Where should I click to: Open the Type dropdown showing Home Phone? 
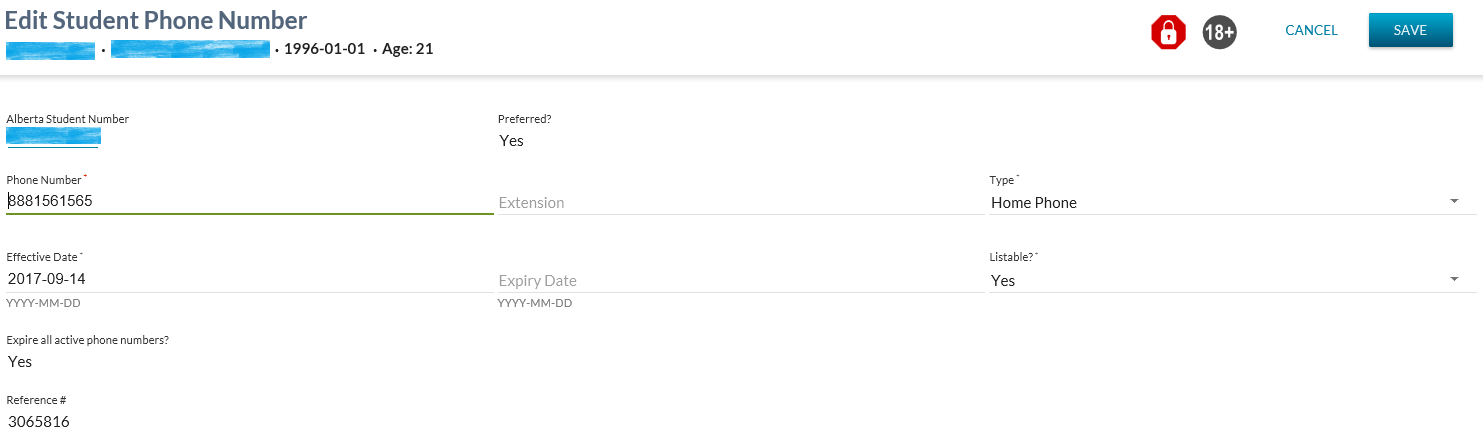(x=1215, y=203)
